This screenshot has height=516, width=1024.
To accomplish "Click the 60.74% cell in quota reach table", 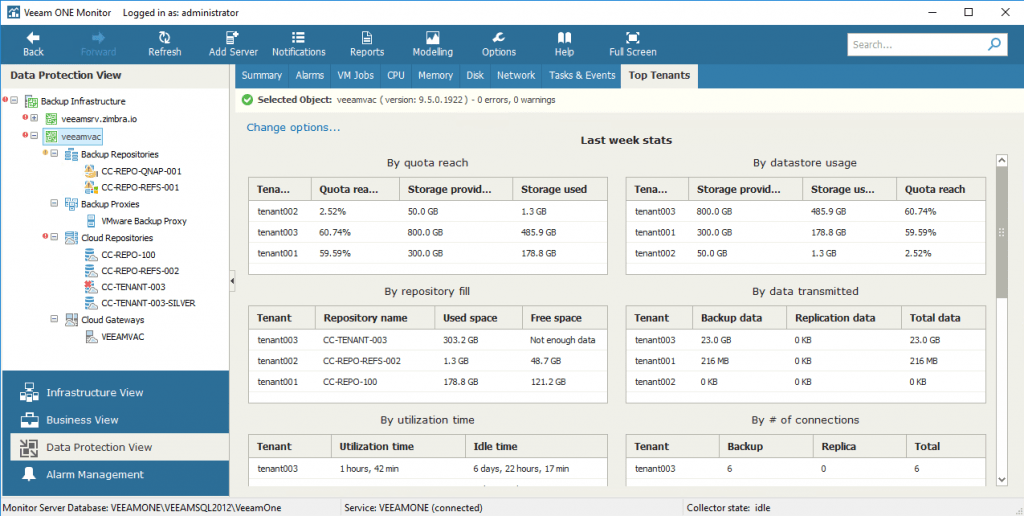I will (x=334, y=233).
